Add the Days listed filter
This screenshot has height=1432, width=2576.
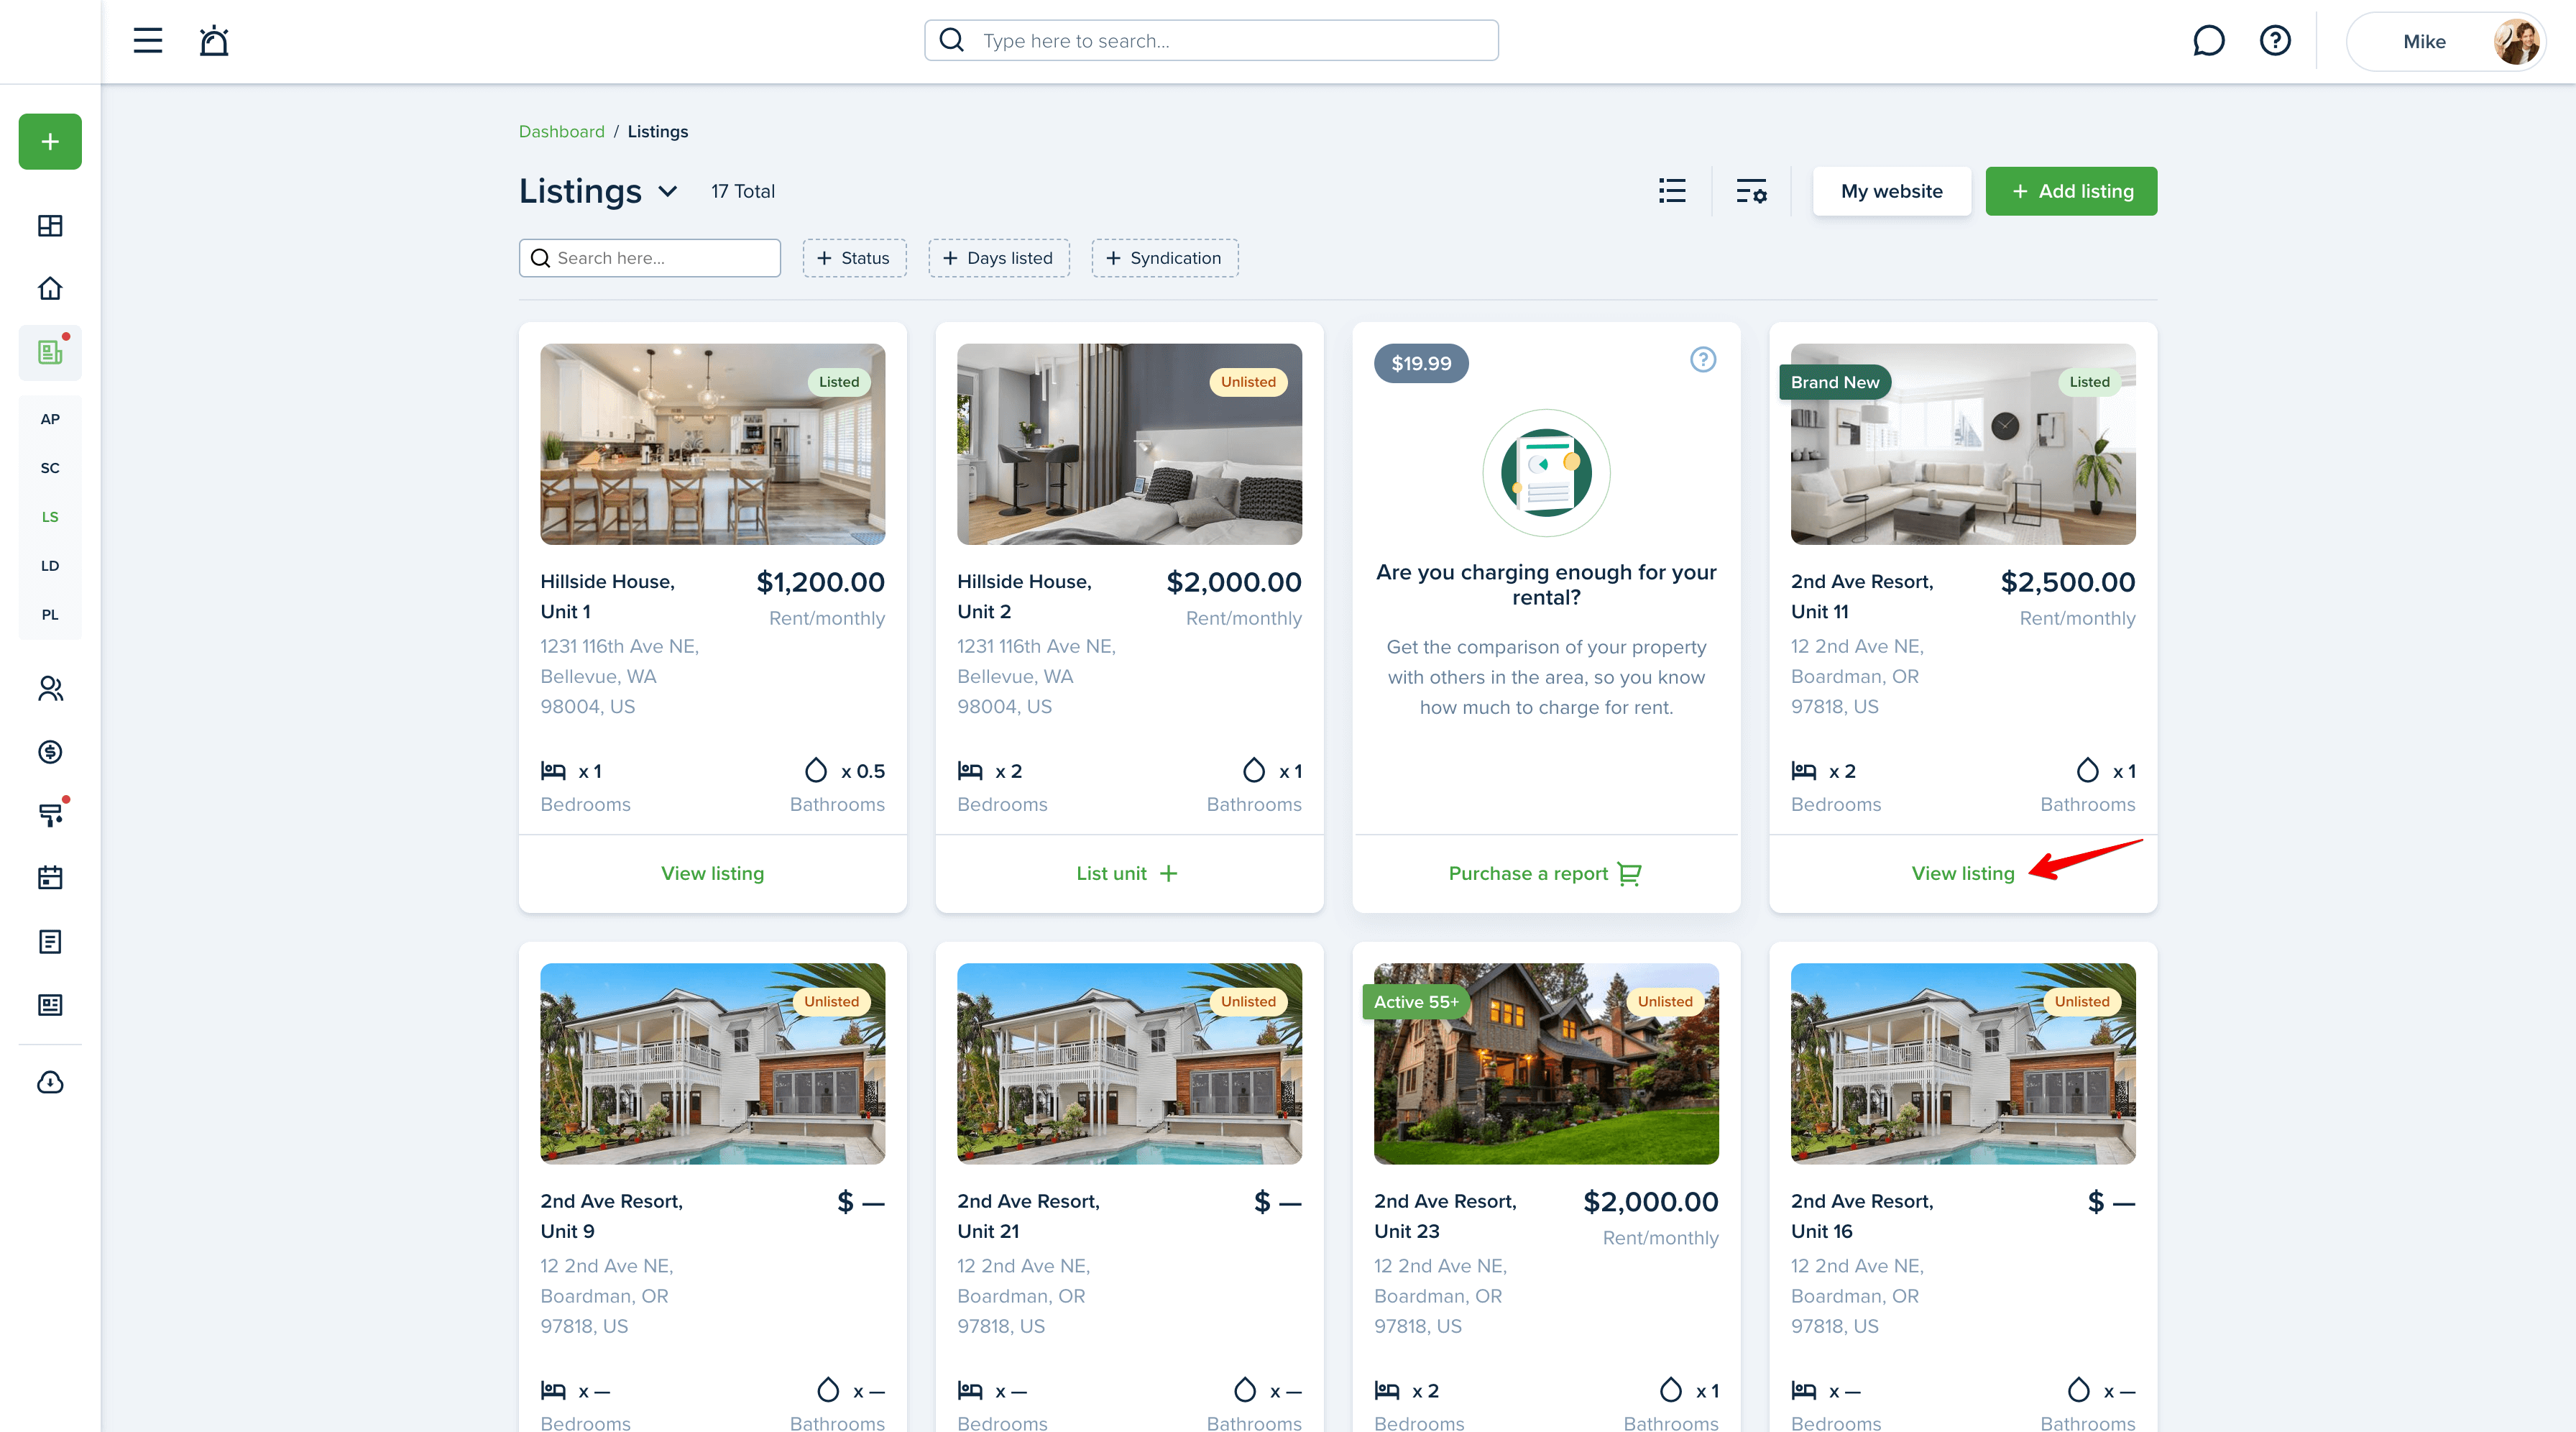999,258
